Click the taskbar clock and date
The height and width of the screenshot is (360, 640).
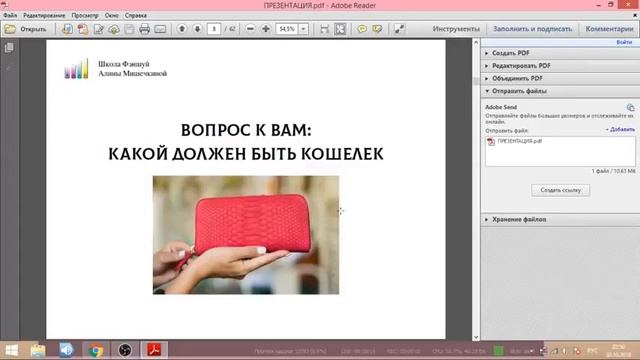[x=619, y=351]
